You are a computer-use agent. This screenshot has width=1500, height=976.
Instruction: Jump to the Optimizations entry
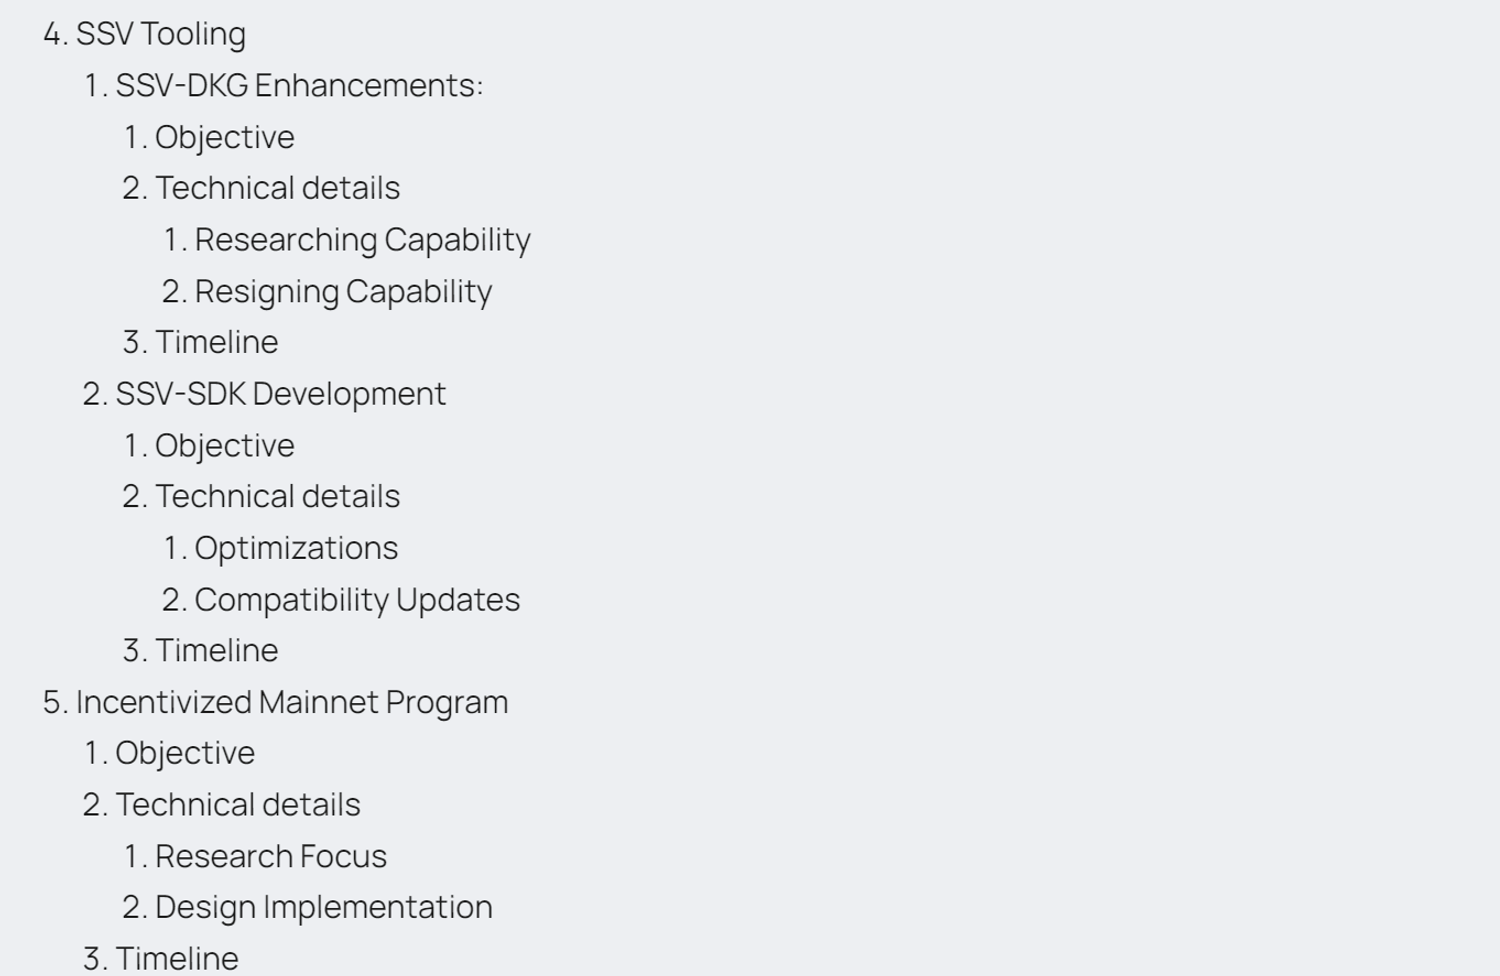coord(296,548)
